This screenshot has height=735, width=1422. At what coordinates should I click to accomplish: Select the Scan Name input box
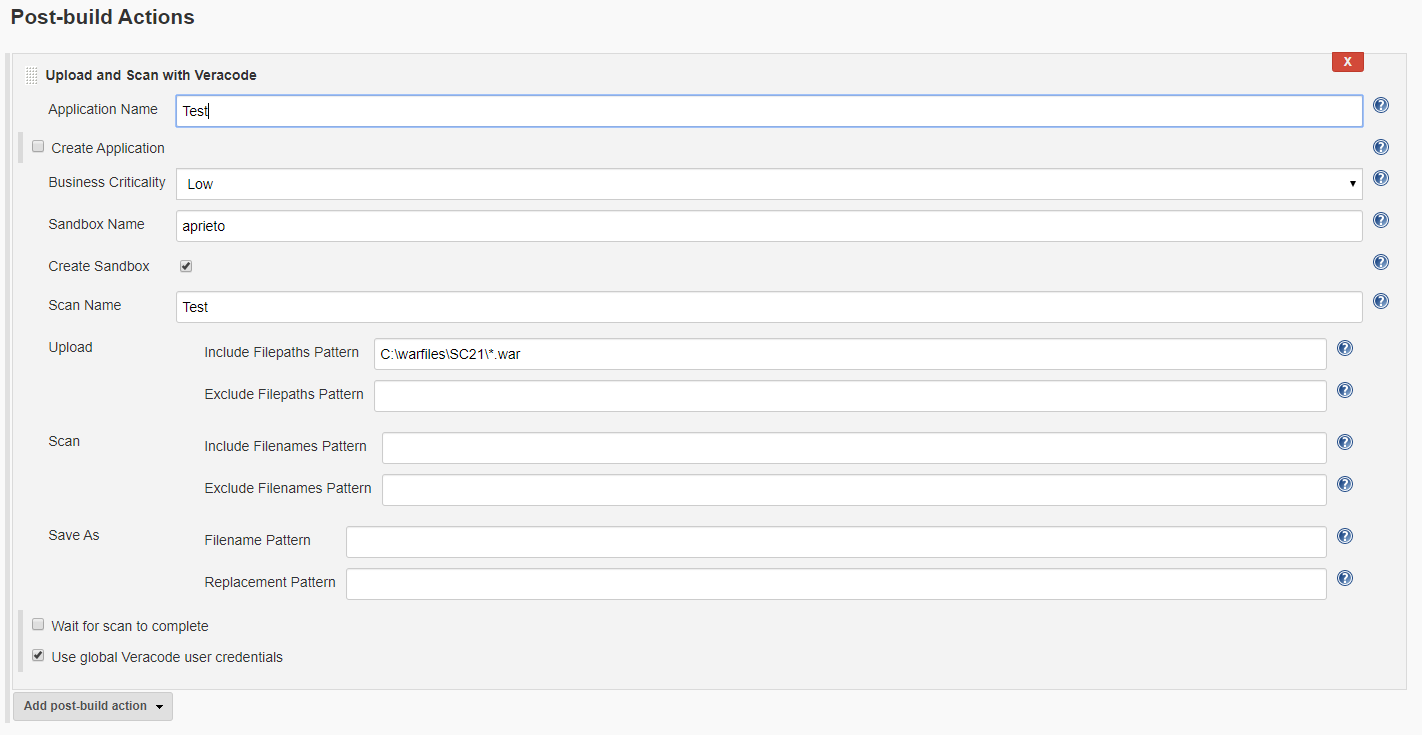768,307
